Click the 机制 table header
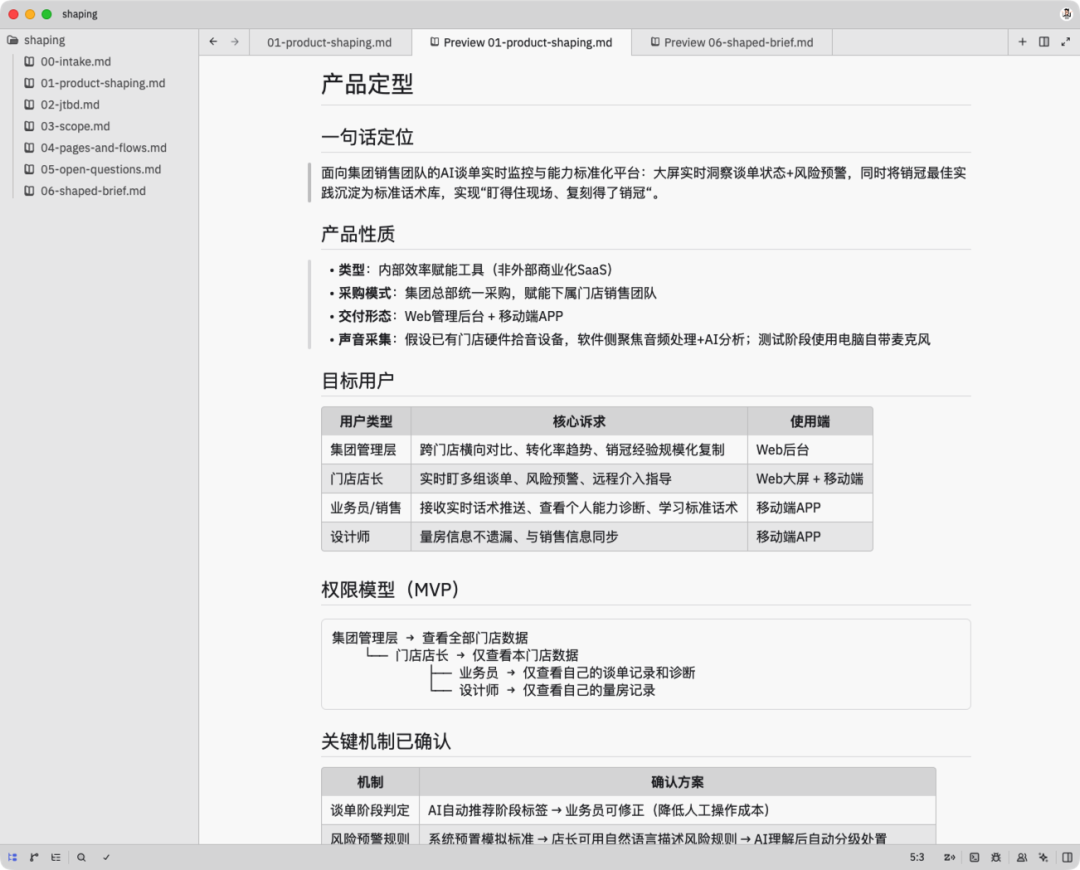The image size is (1080, 870). coord(370,782)
